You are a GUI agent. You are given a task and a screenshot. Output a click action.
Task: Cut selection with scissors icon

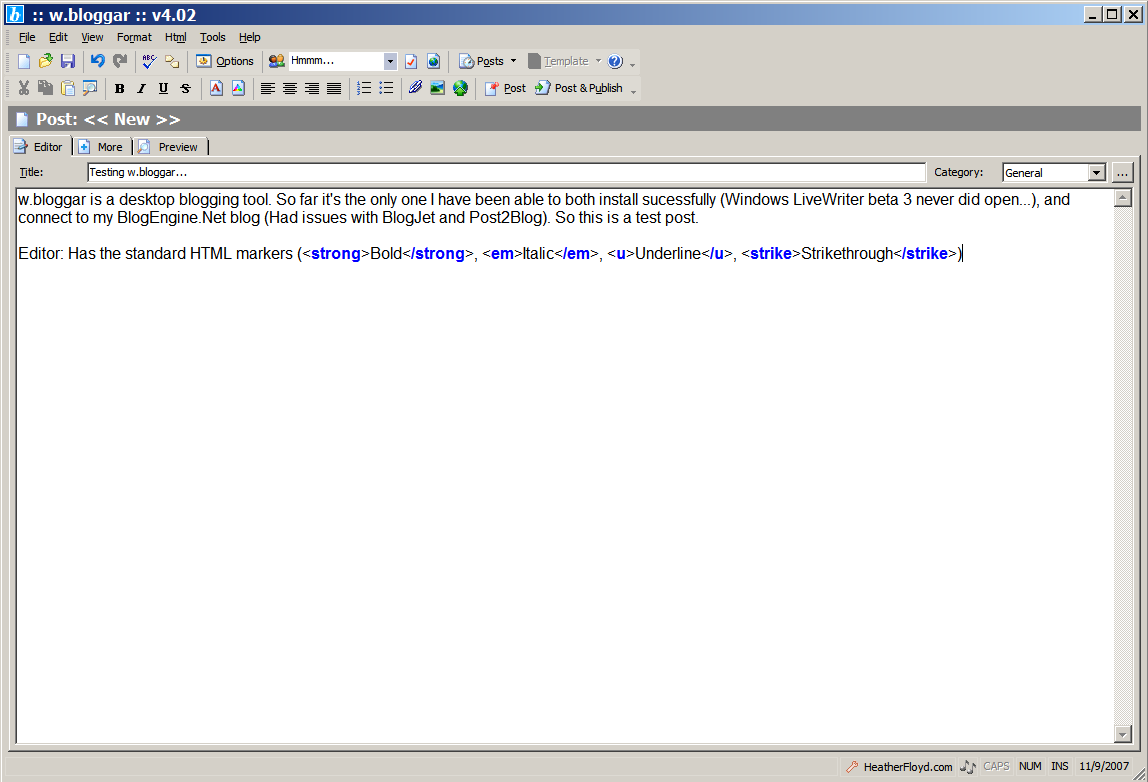pyautogui.click(x=24, y=89)
